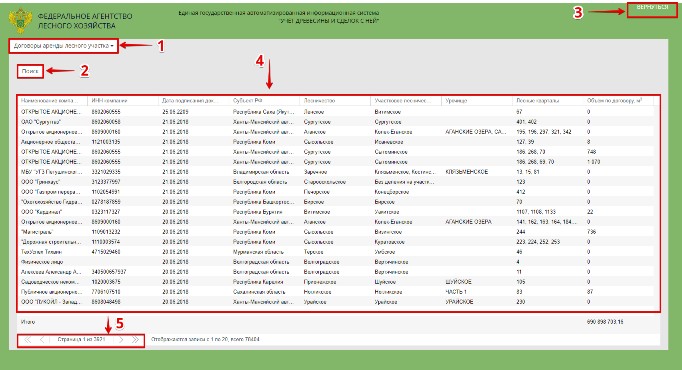Click the 'Мурманская область' cell
Image resolution: width=682 pixels, height=370 pixels.
pos(258,252)
